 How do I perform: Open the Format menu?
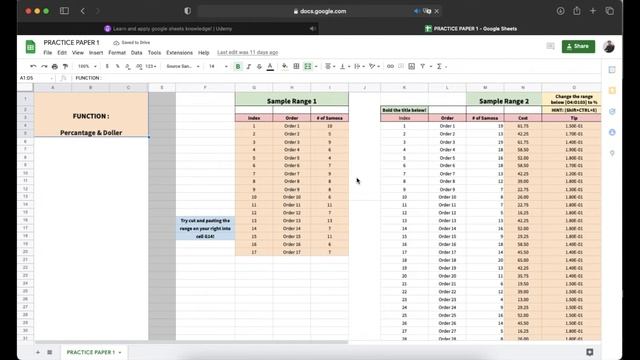click(x=117, y=53)
